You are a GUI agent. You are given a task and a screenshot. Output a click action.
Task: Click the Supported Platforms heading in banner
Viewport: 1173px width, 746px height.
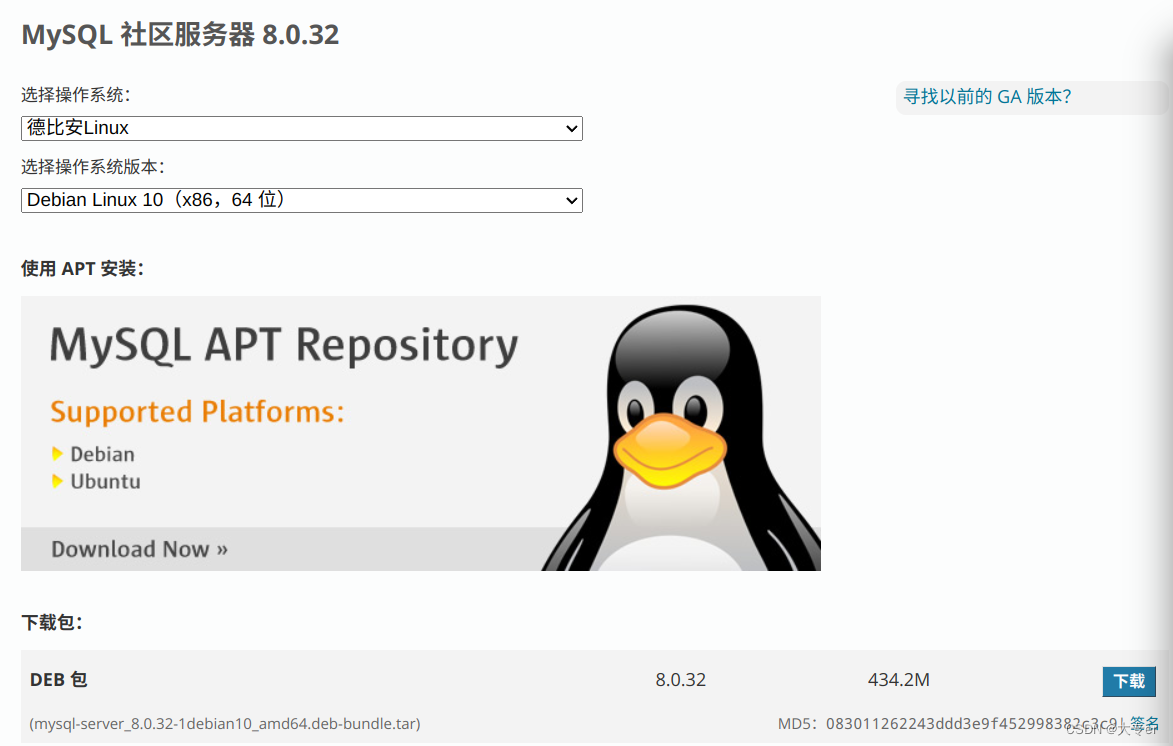tap(196, 411)
